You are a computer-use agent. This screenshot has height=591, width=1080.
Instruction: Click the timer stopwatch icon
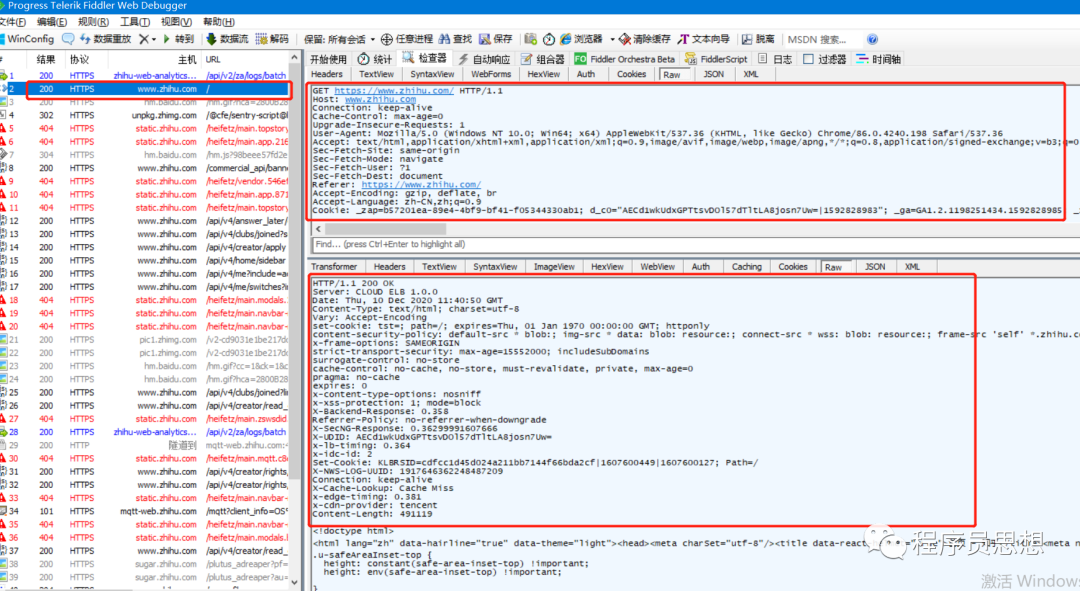(549, 39)
